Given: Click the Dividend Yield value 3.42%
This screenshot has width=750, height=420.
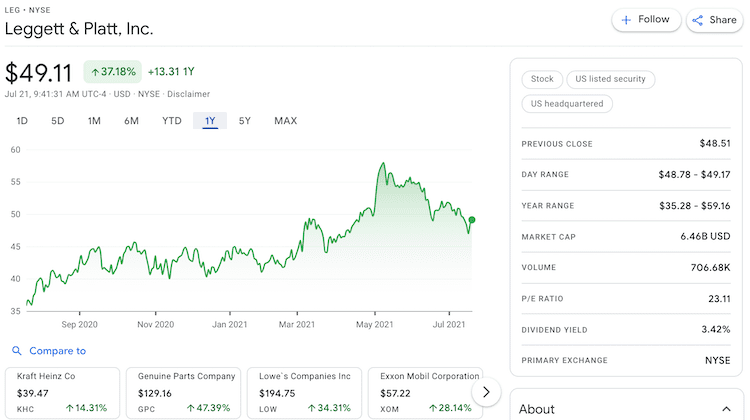Looking at the screenshot, I should [x=716, y=330].
